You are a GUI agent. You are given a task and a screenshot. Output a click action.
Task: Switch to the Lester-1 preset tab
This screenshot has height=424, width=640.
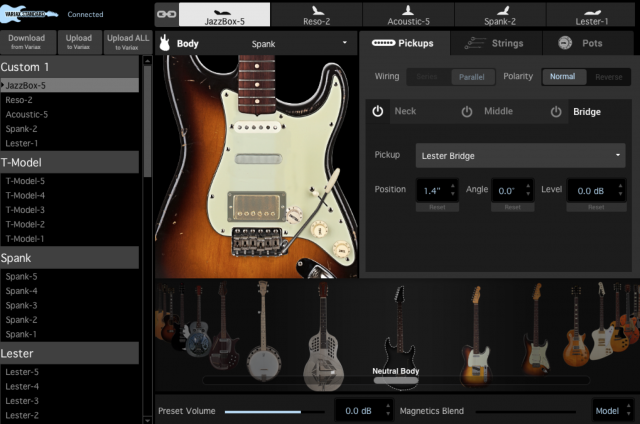point(591,14)
